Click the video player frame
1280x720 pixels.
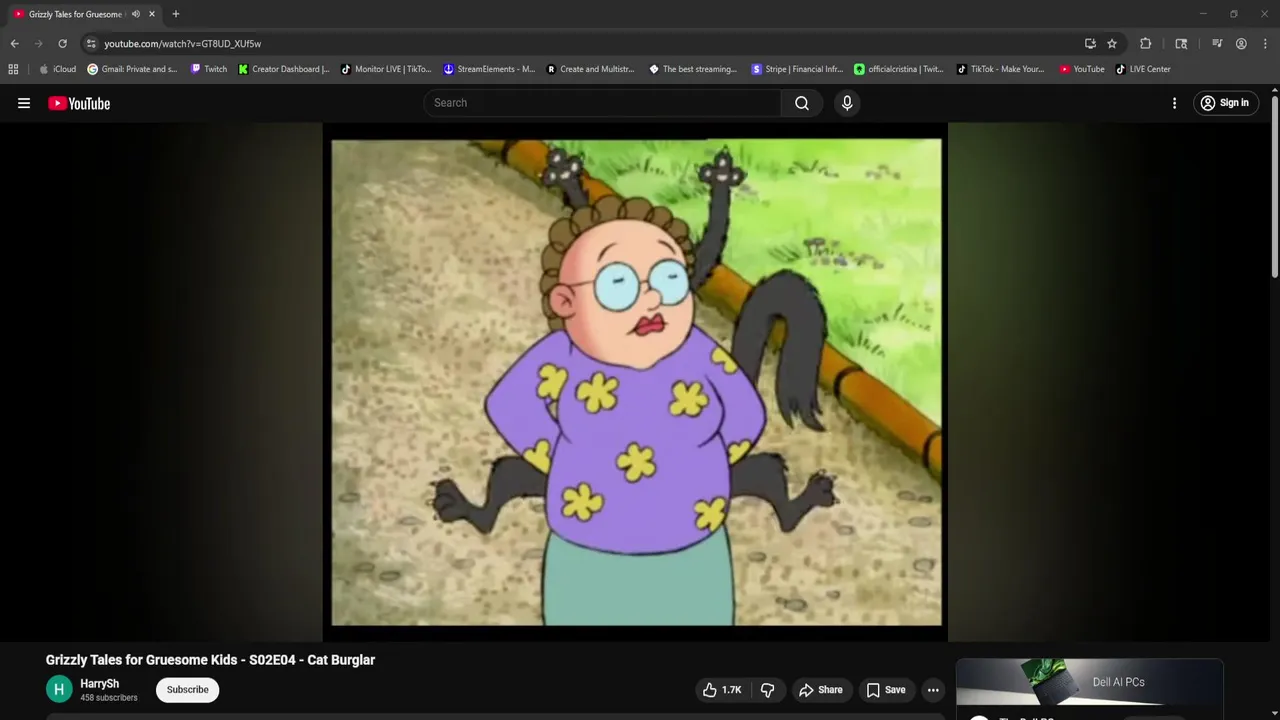636,382
